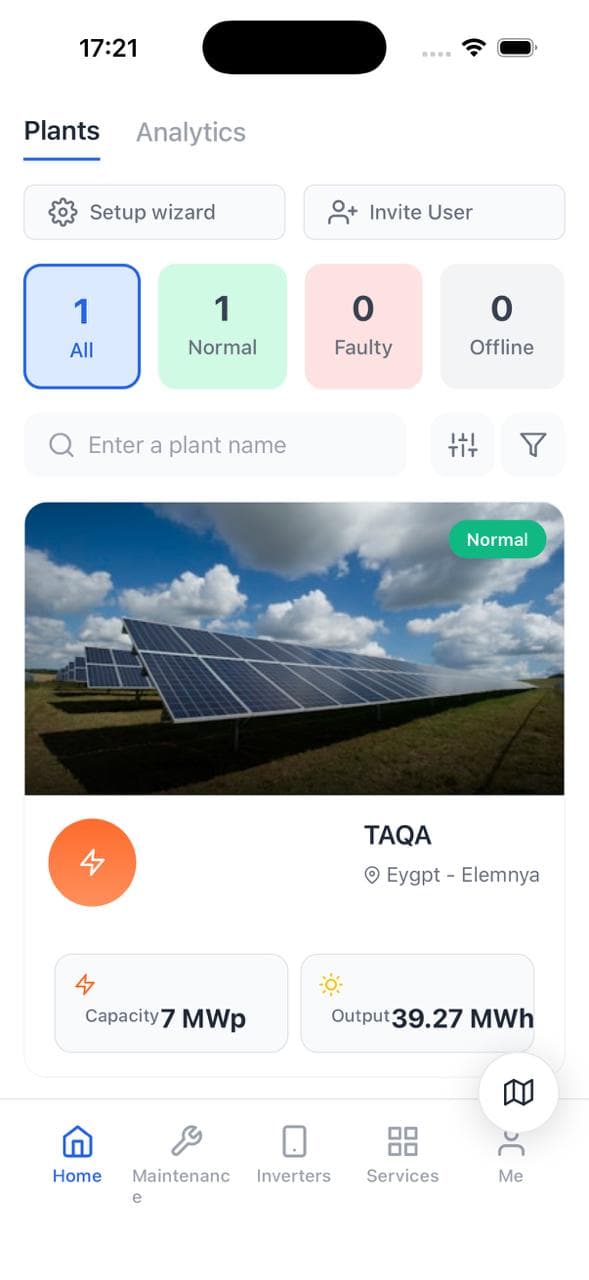Filter plants by Faulty status
Screen dimensions: 589x1280
click(363, 325)
